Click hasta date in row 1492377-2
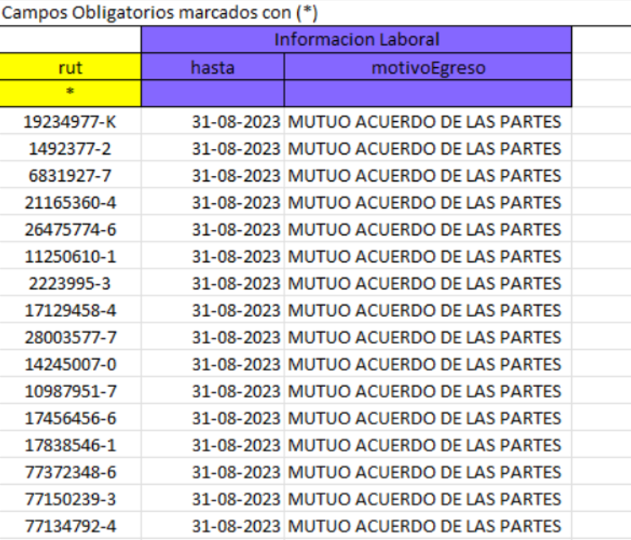Viewport: 631px width, 540px height. [x=213, y=148]
